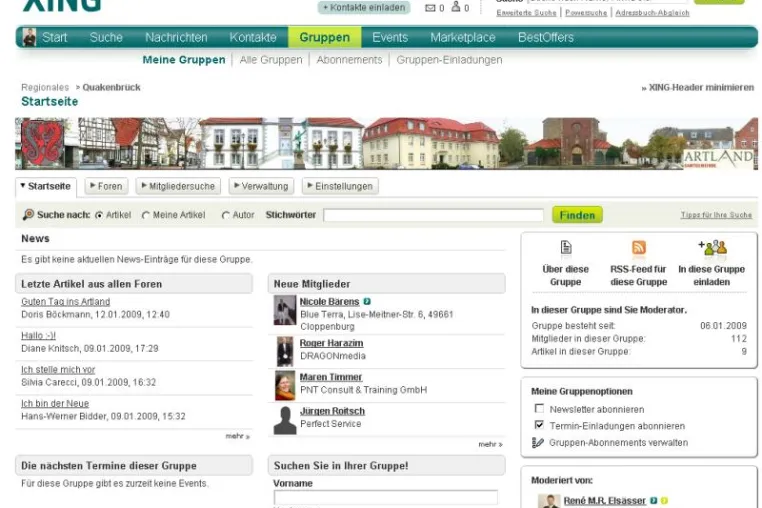
Task: Open article Ich bin der Neue
Action: click(55, 403)
